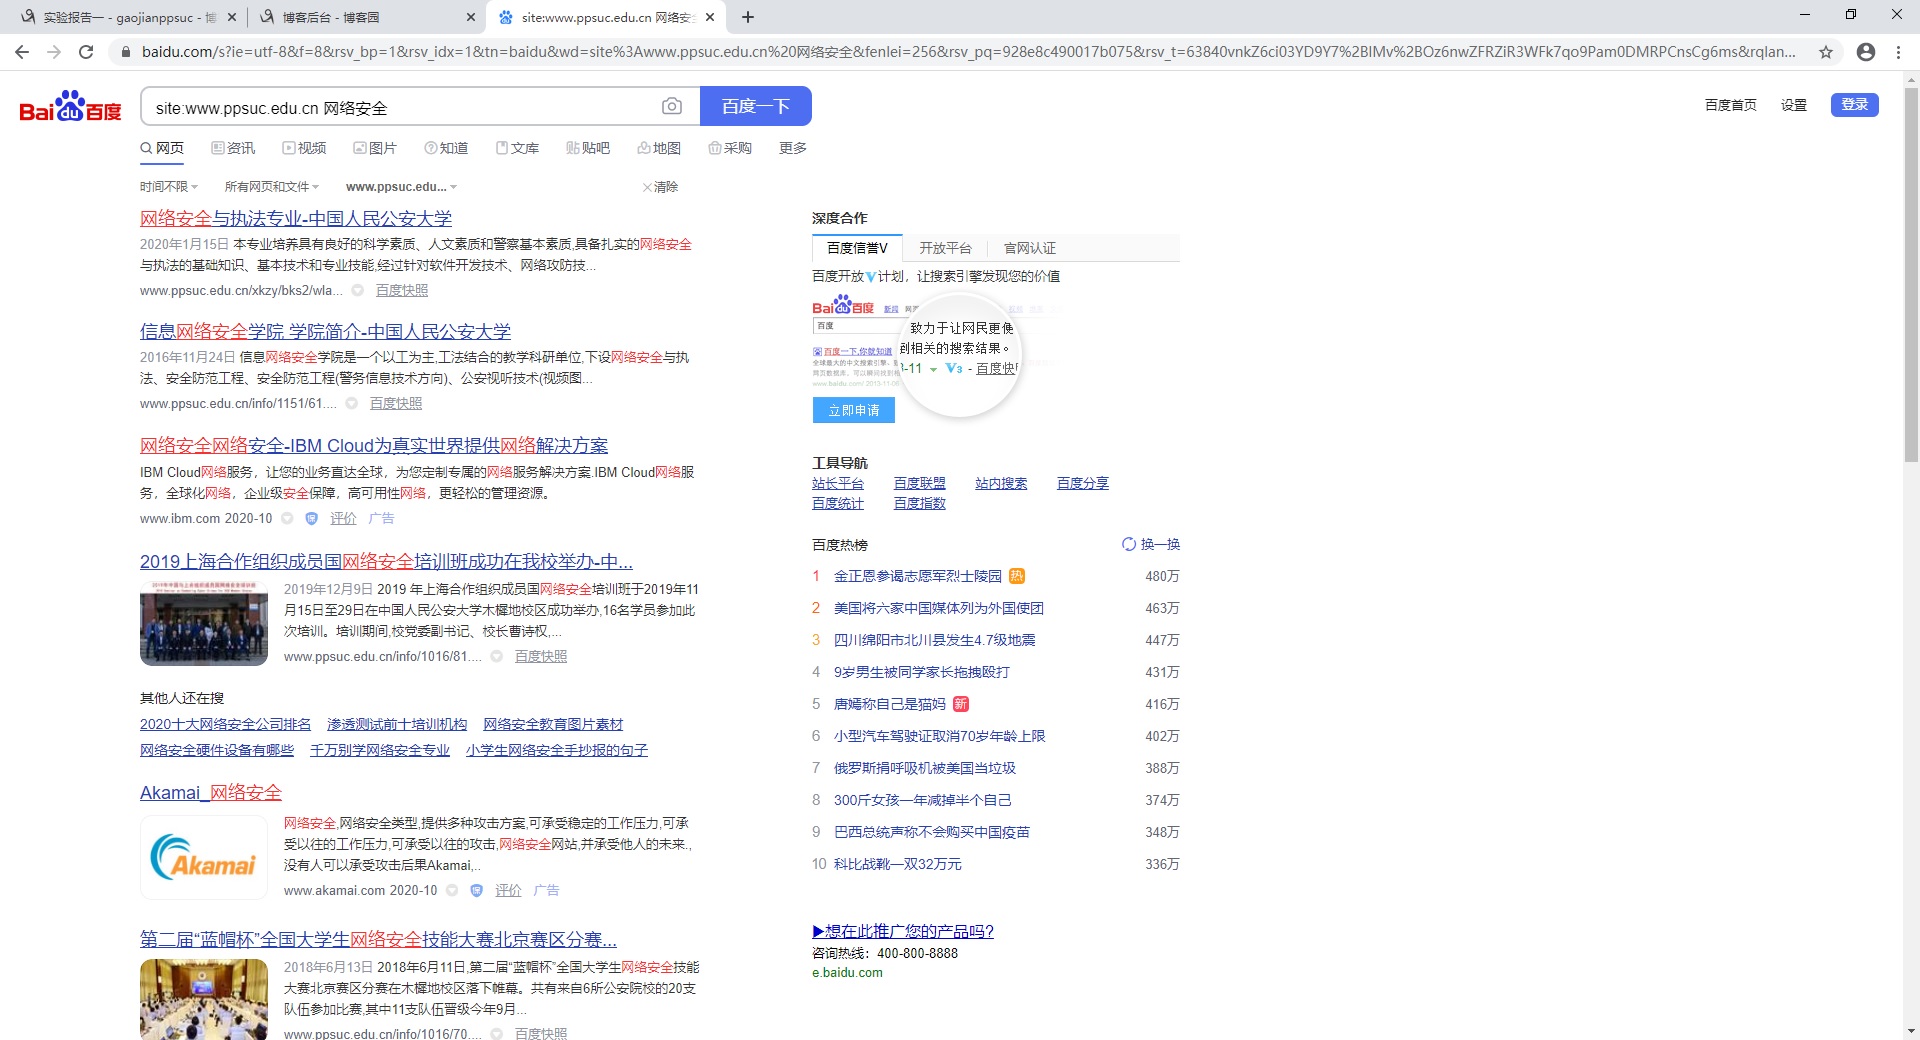Open Chrome three-dot menu
The width and height of the screenshot is (1920, 1040).
[x=1898, y=52]
